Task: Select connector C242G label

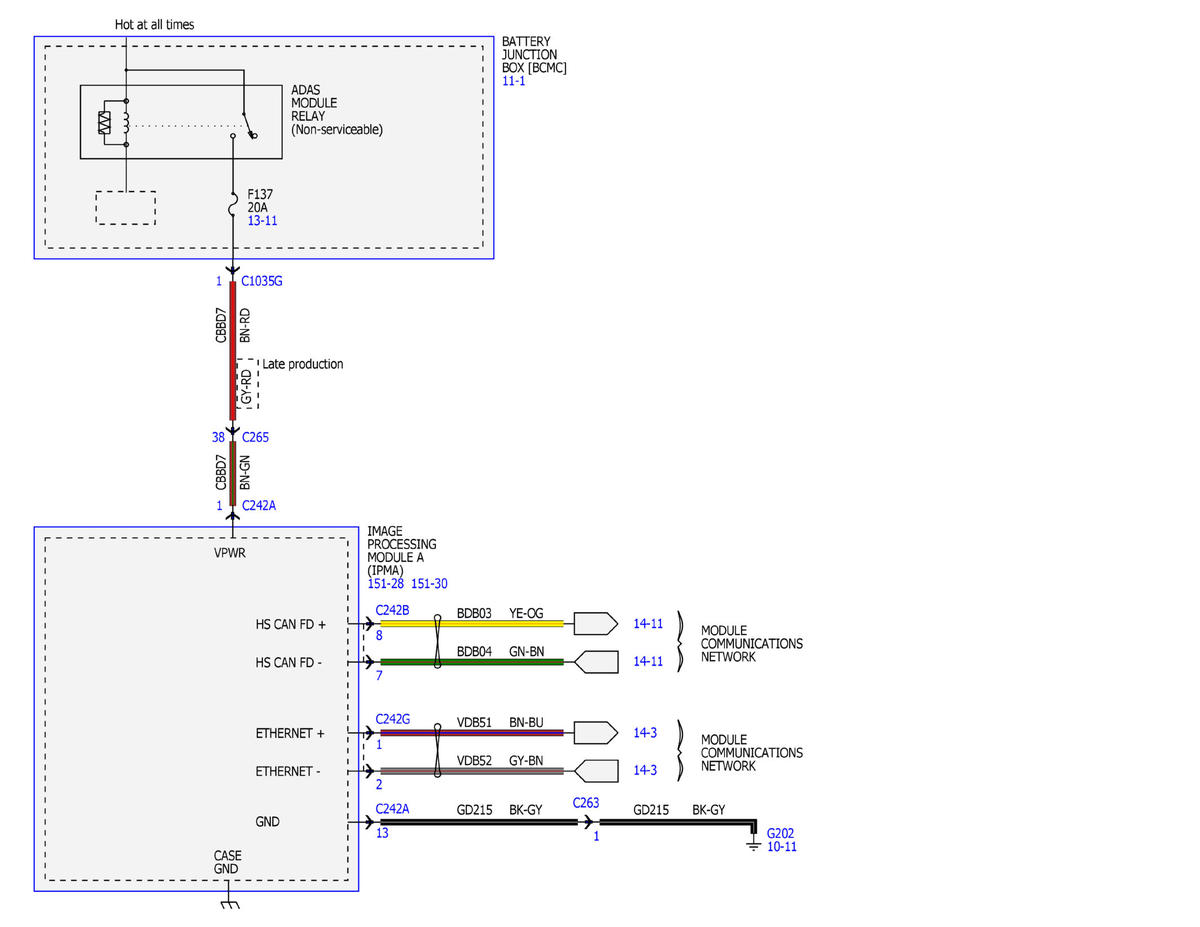Action: pyautogui.click(x=393, y=719)
